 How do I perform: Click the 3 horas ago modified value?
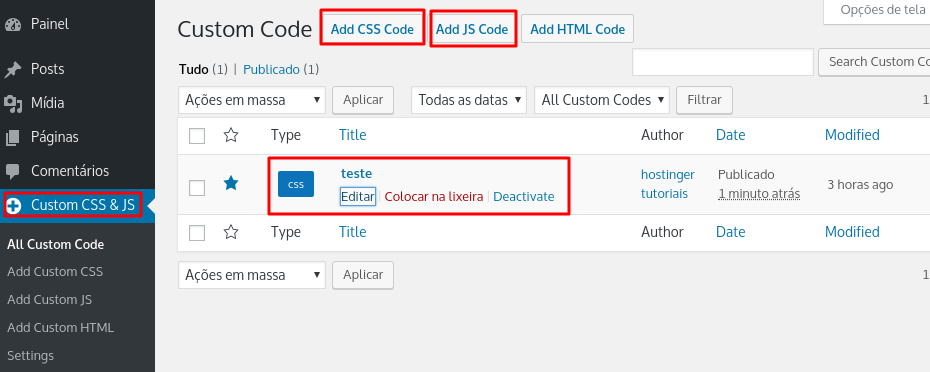[860, 185]
